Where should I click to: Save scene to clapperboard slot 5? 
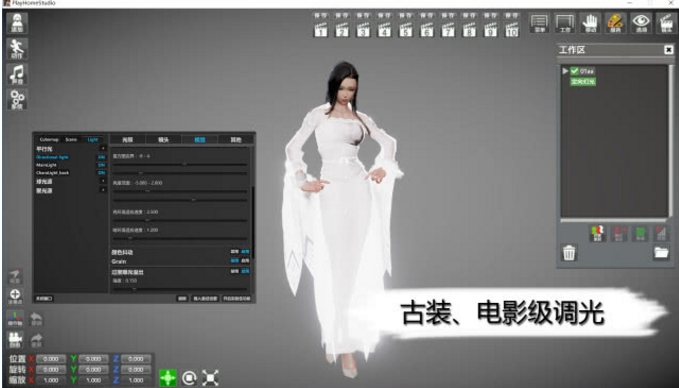(405, 25)
